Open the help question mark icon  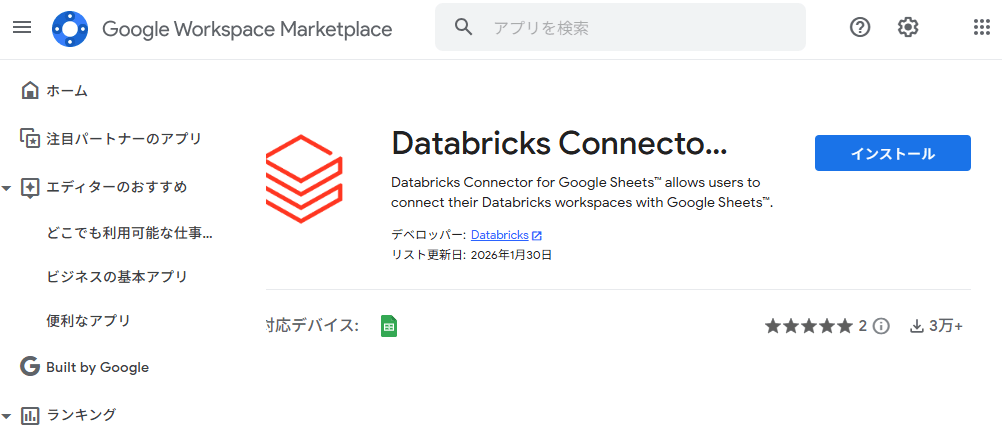860,28
